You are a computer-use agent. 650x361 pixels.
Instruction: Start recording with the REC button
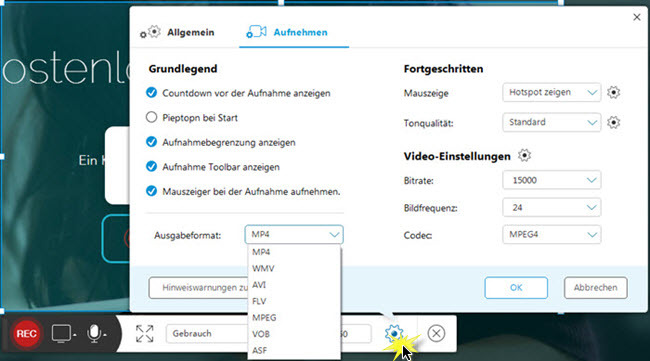pyautogui.click(x=27, y=334)
